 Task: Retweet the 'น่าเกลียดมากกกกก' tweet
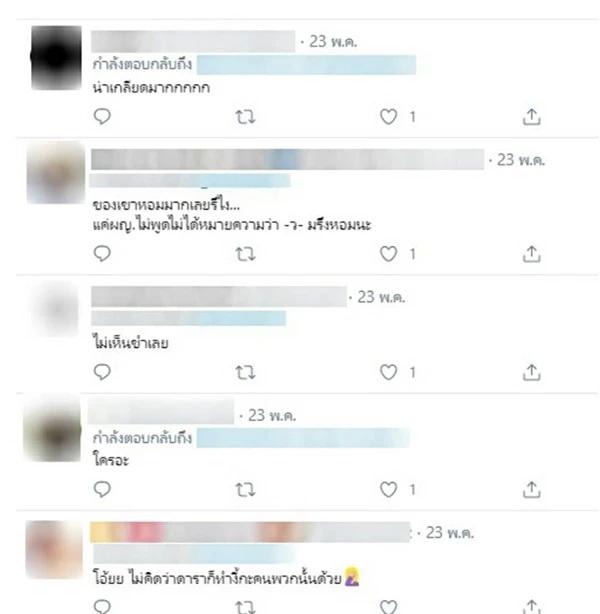(x=245, y=117)
